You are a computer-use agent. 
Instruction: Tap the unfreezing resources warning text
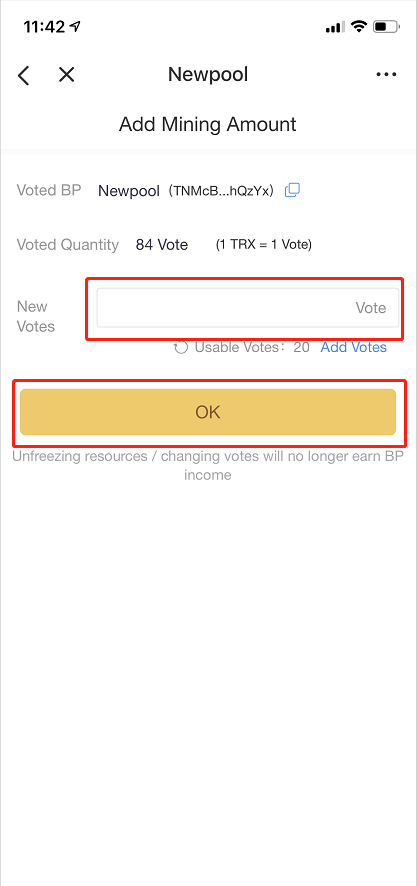208,466
